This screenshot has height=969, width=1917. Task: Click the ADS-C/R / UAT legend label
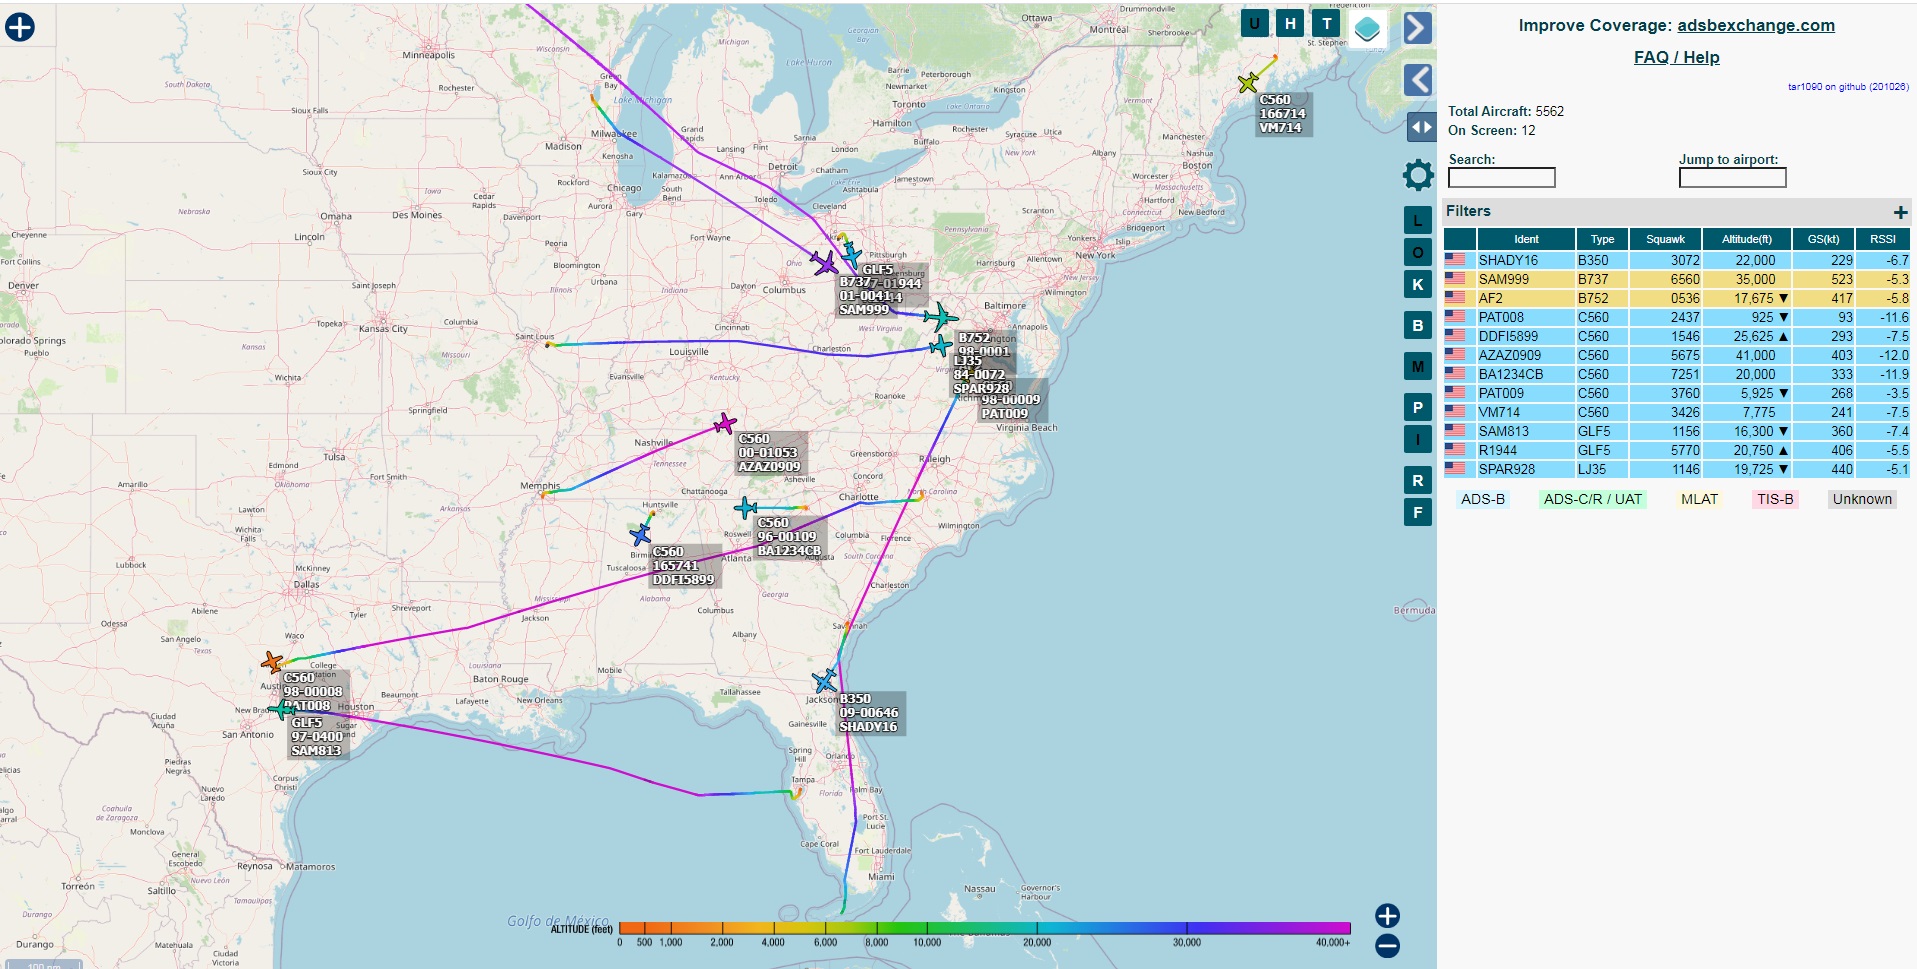pos(1593,499)
